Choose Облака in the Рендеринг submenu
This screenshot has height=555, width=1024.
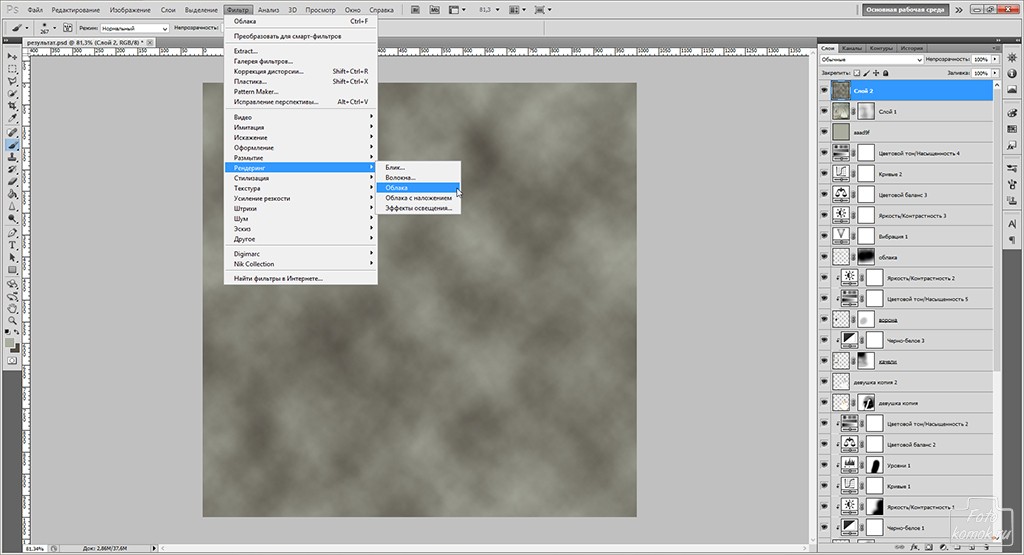click(x=418, y=187)
